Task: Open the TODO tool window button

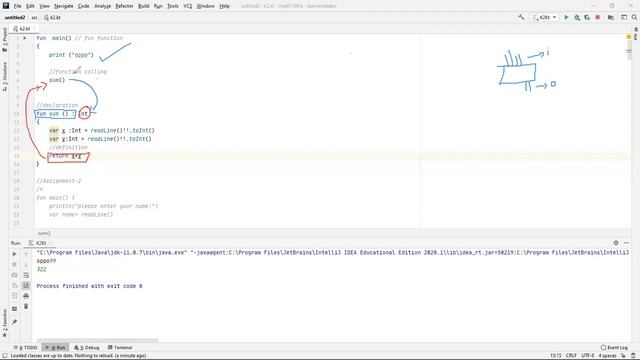Action: coord(25,347)
